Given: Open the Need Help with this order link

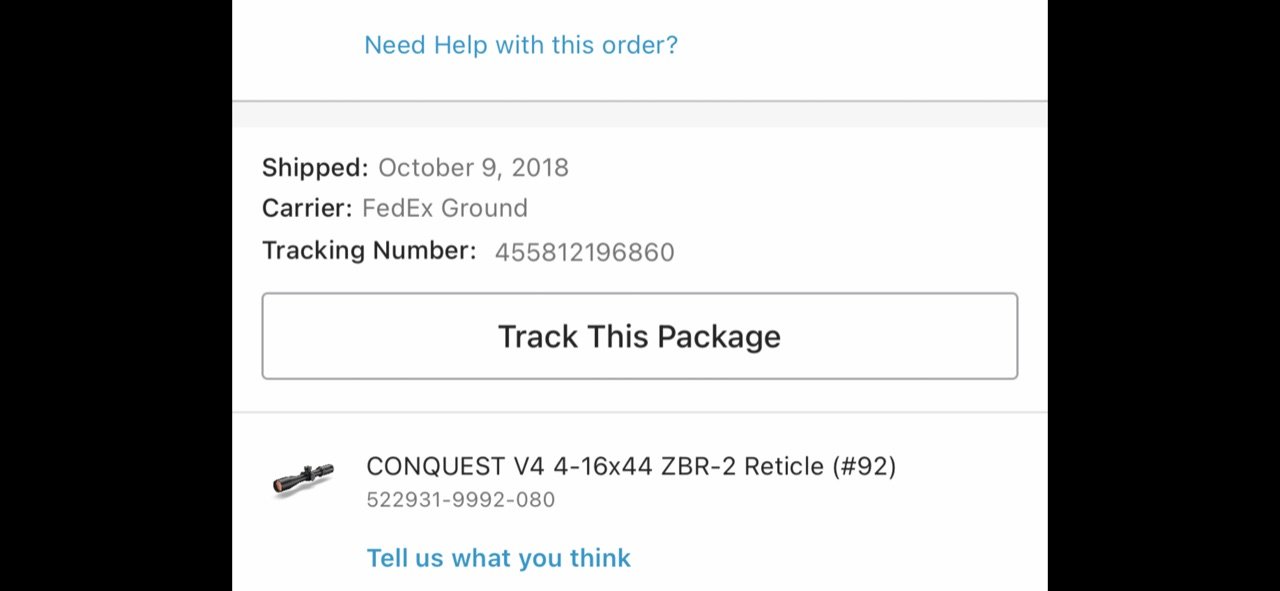Looking at the screenshot, I should click(x=521, y=45).
